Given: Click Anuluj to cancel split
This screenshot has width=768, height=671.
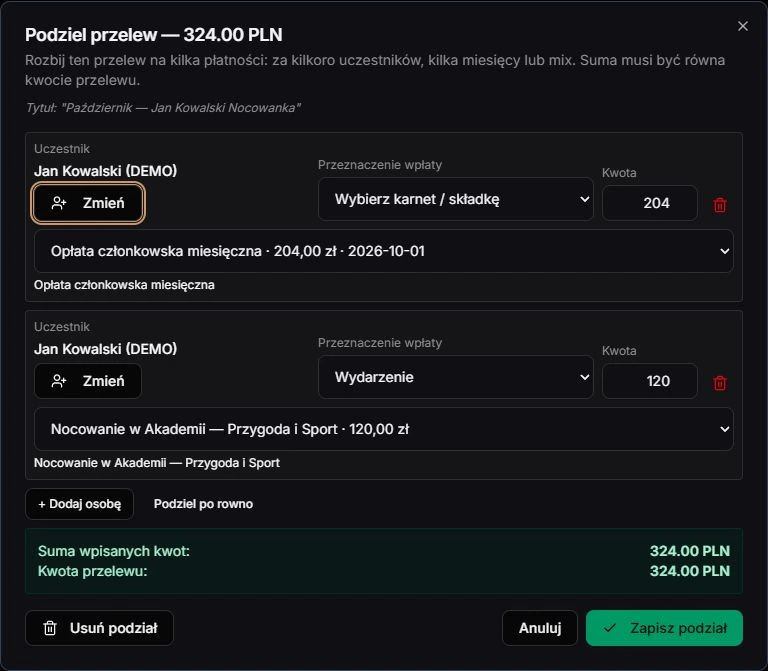Looking at the screenshot, I should tap(540, 628).
